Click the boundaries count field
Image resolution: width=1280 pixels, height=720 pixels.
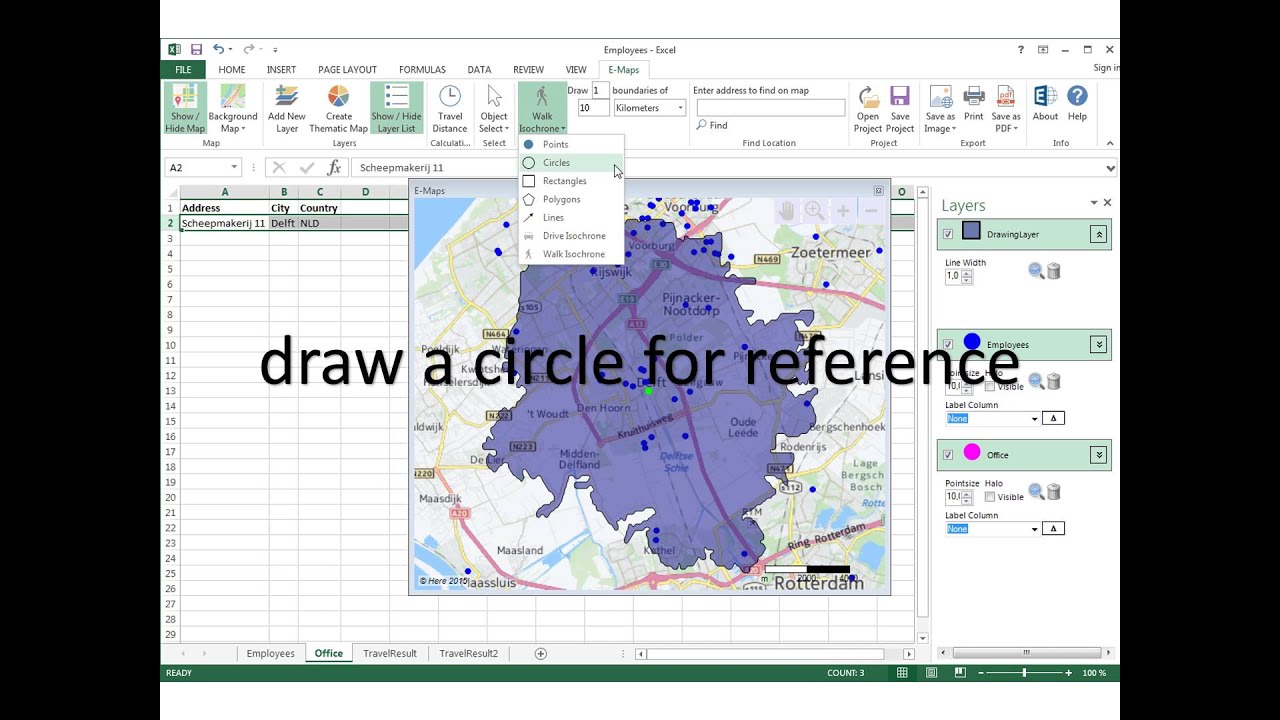pos(600,90)
